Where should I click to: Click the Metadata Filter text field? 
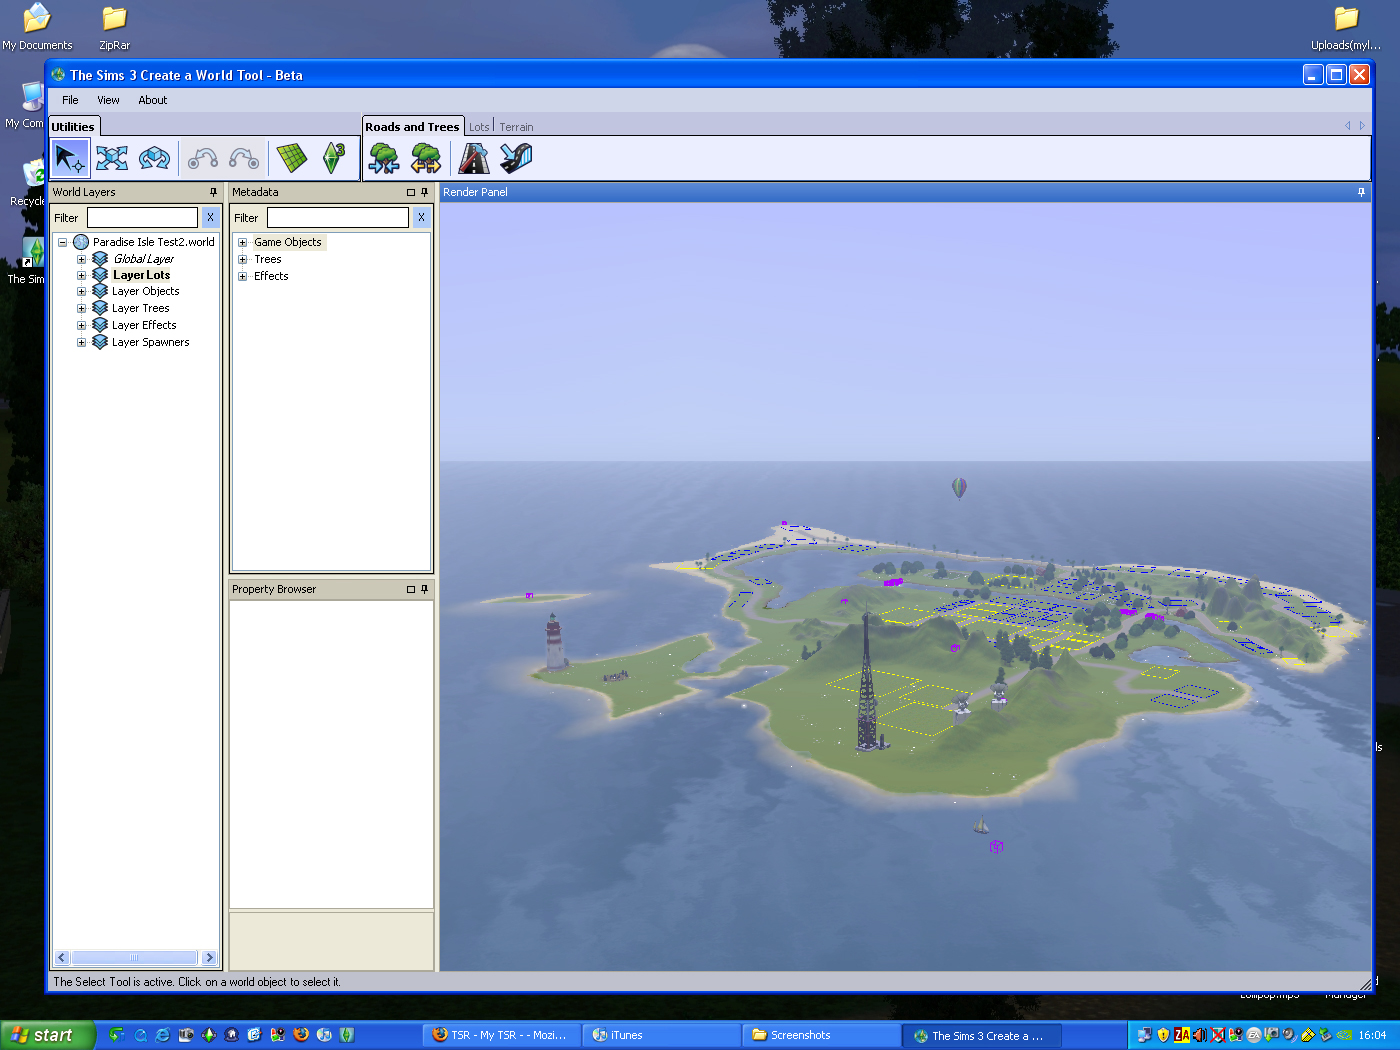click(x=337, y=217)
